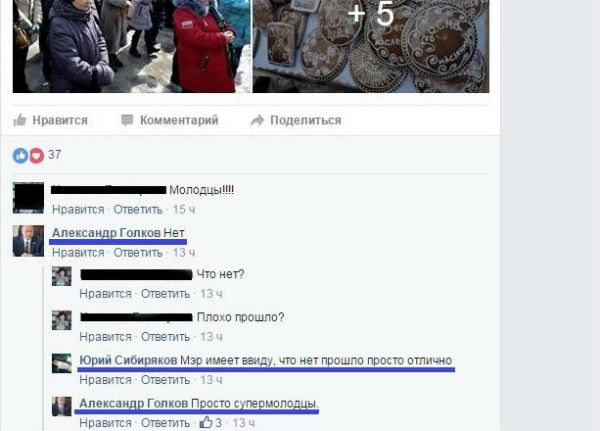Screen dimensions: 600x431
Task: Open avatar next to Александр Голков Нет
Action: point(28,241)
